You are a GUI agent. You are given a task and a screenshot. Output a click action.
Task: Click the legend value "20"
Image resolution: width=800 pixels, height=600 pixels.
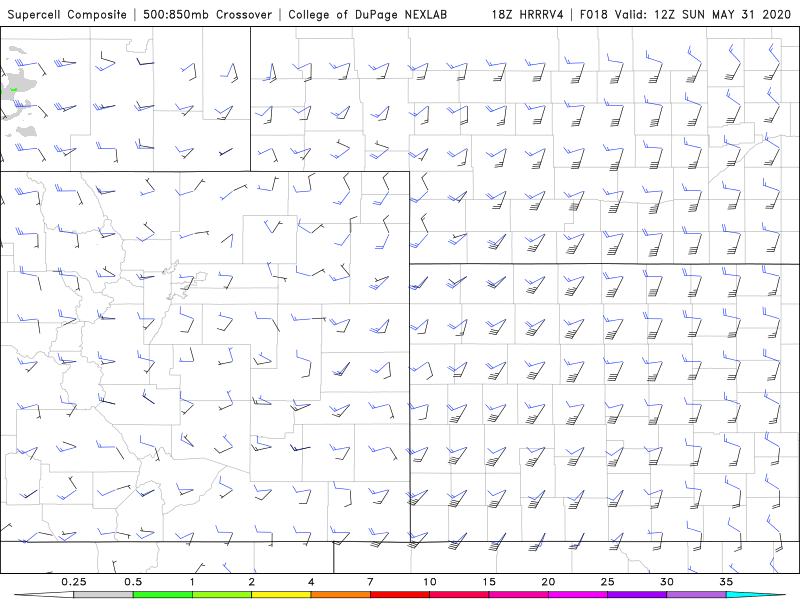[x=548, y=582]
